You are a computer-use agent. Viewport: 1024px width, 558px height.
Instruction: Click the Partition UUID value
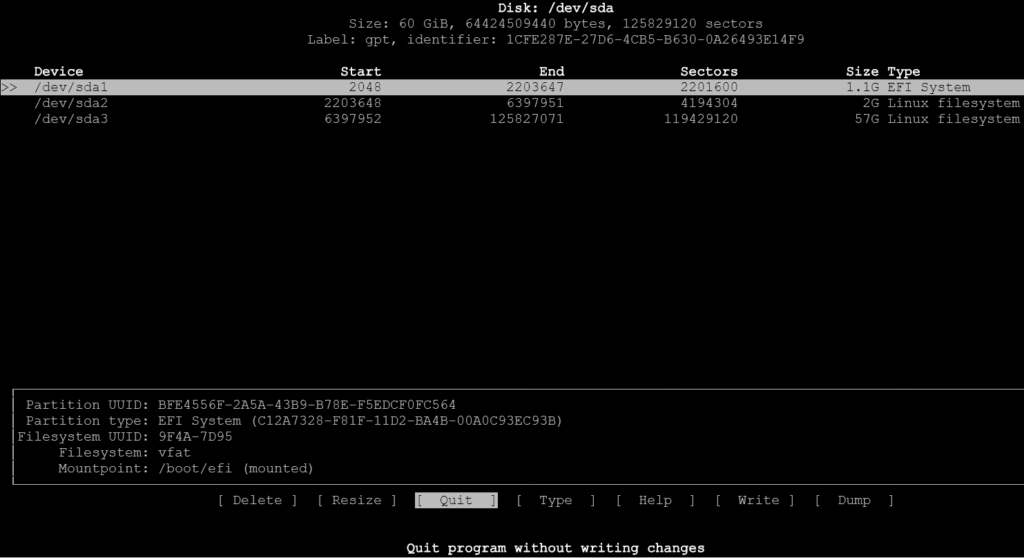point(306,405)
